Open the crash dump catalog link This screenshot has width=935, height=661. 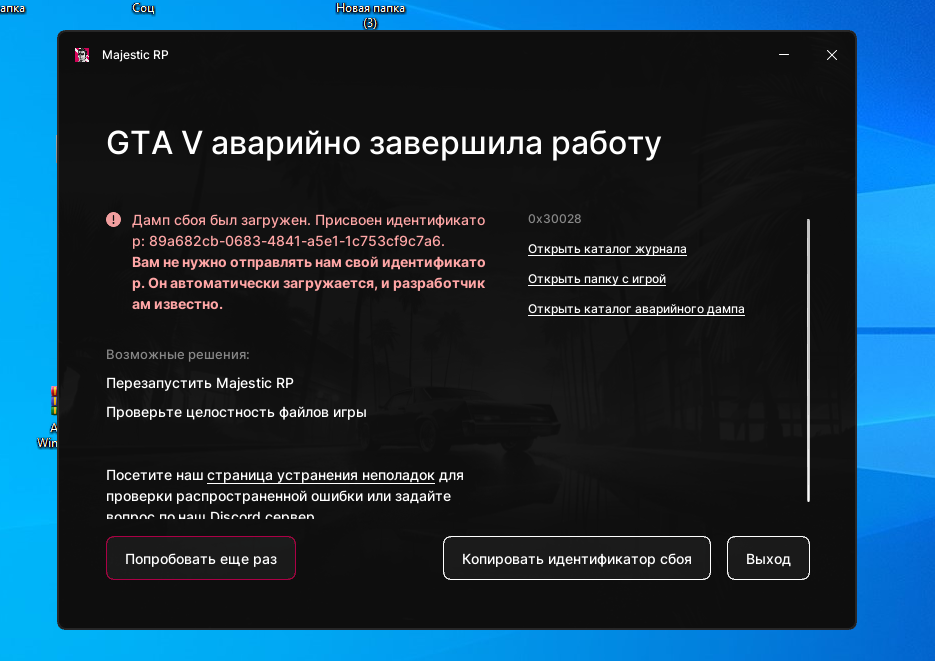pyautogui.click(x=636, y=309)
